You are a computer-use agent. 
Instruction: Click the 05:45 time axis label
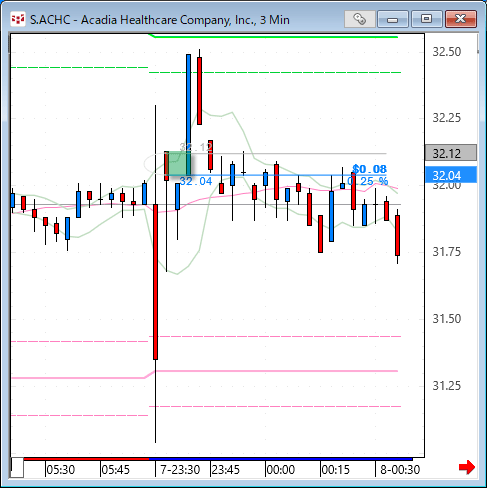(x=116, y=470)
